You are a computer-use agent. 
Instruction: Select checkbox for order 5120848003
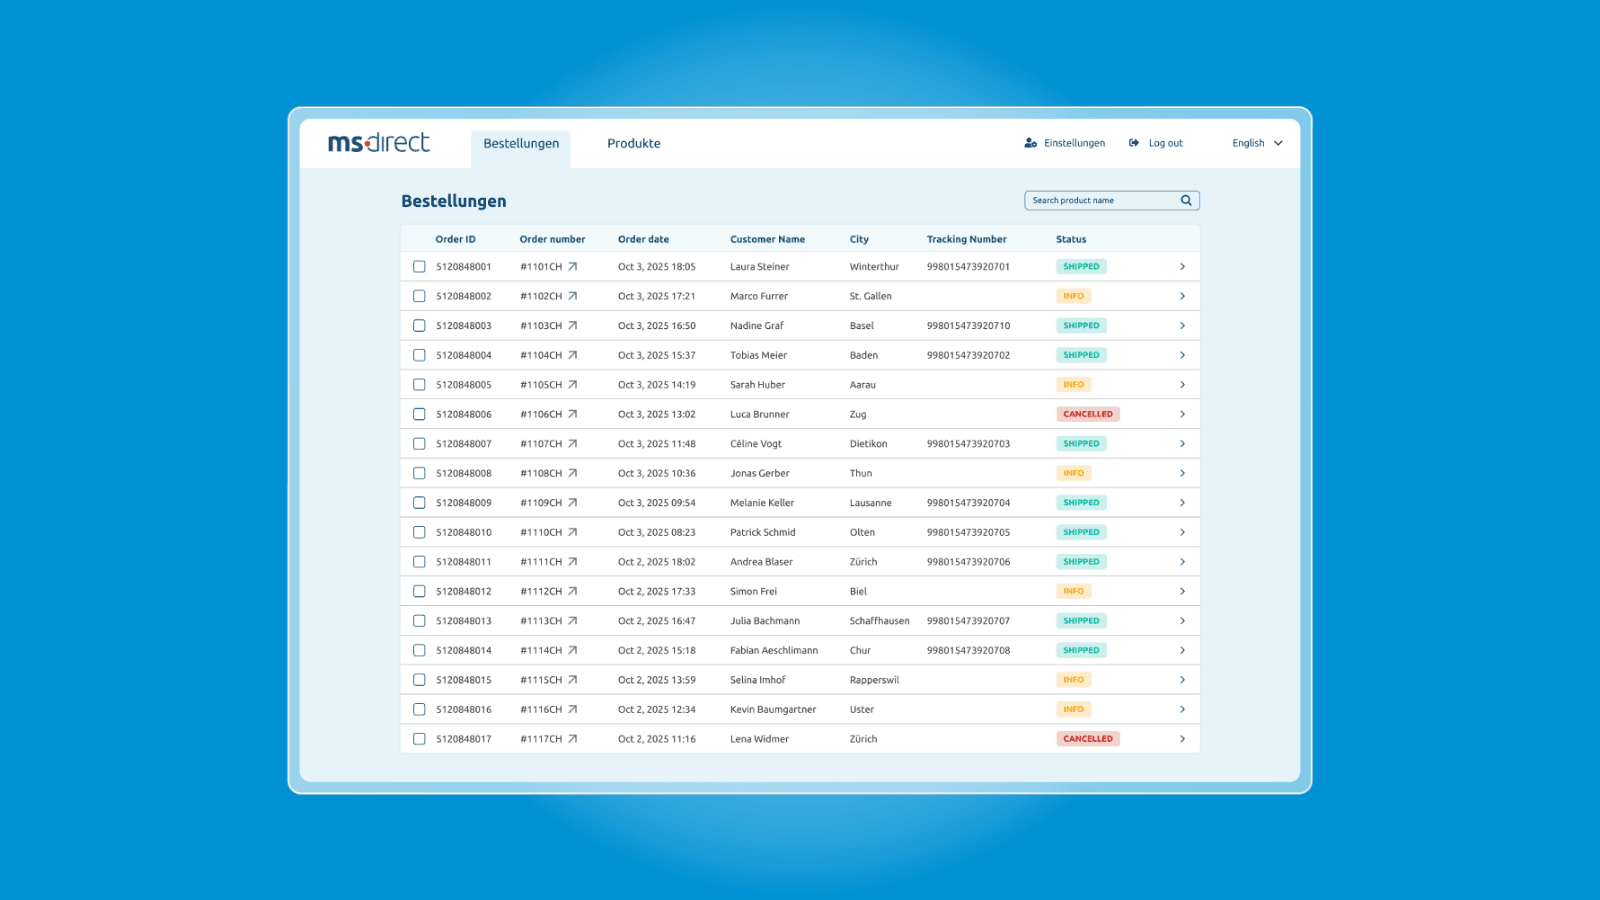click(x=419, y=326)
